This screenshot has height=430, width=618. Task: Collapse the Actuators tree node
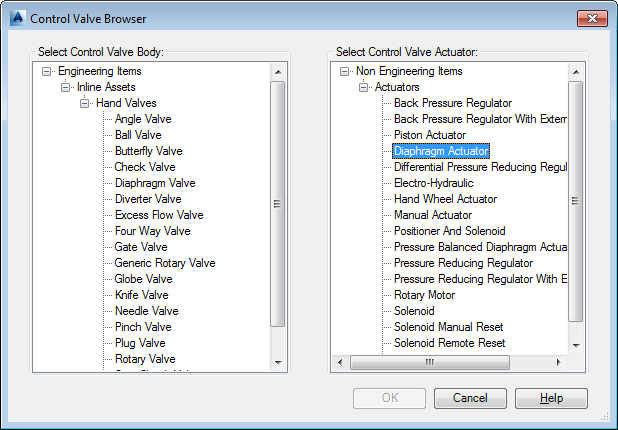[x=363, y=87]
